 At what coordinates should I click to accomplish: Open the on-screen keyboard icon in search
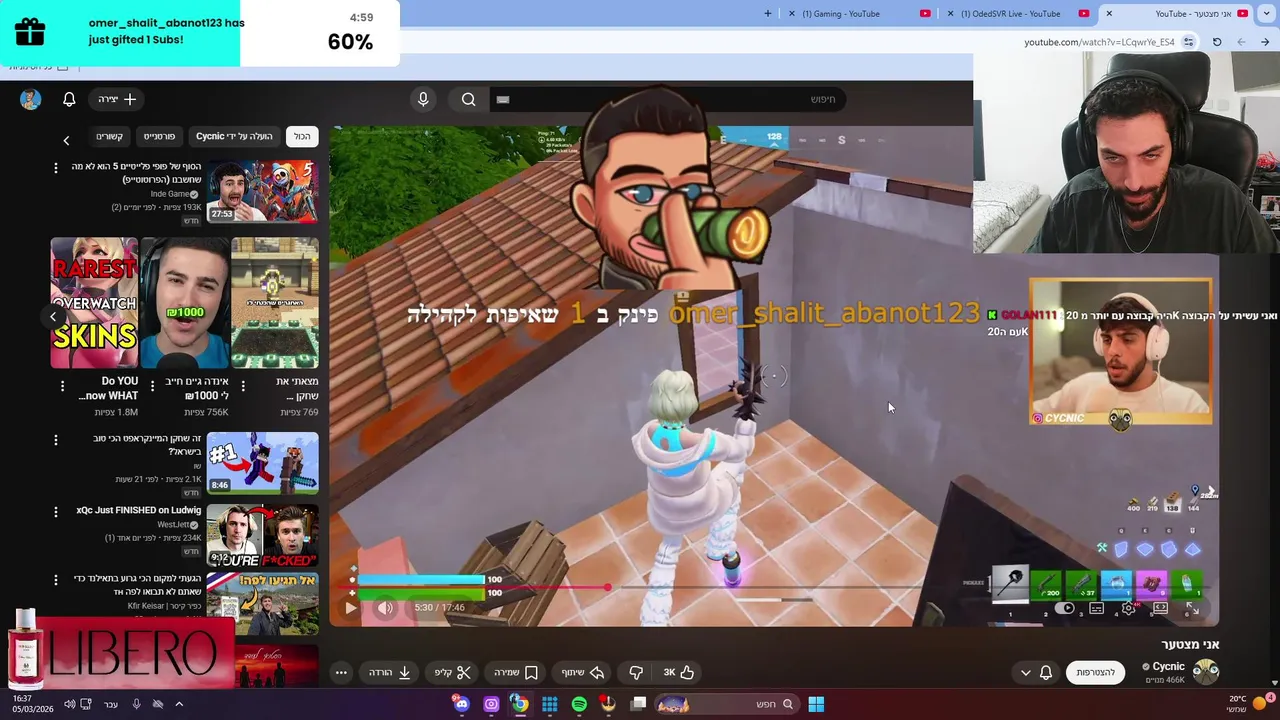pyautogui.click(x=503, y=99)
